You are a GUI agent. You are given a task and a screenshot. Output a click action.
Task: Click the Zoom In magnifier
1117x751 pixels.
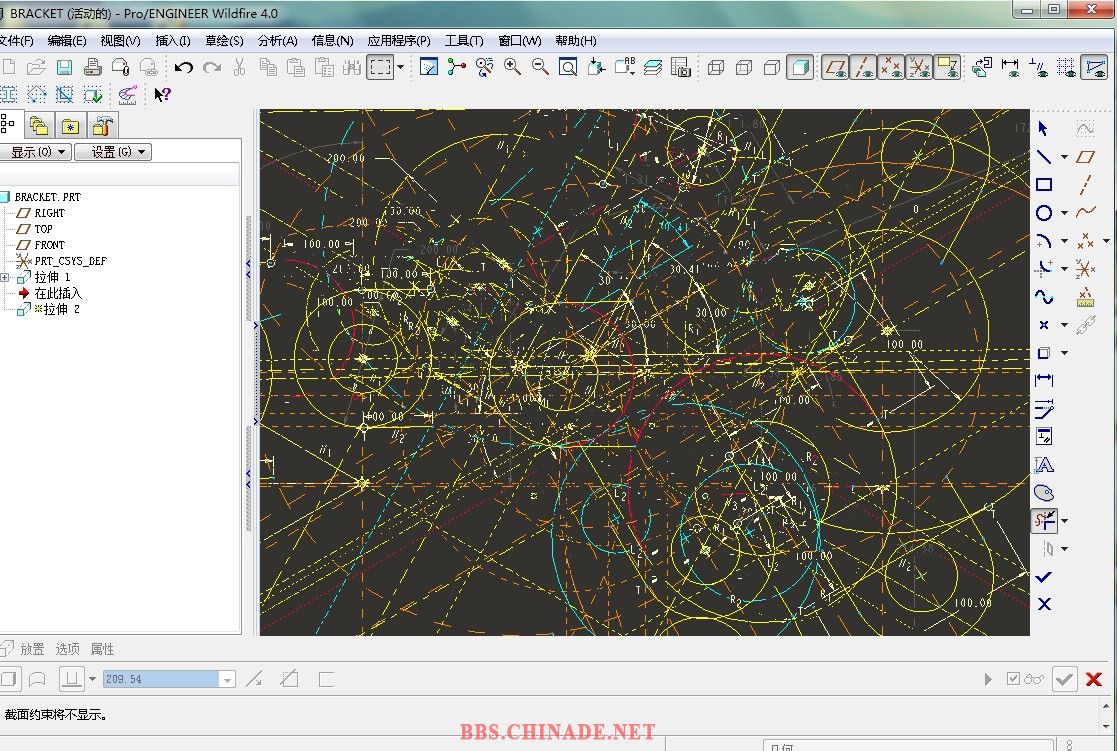512,67
